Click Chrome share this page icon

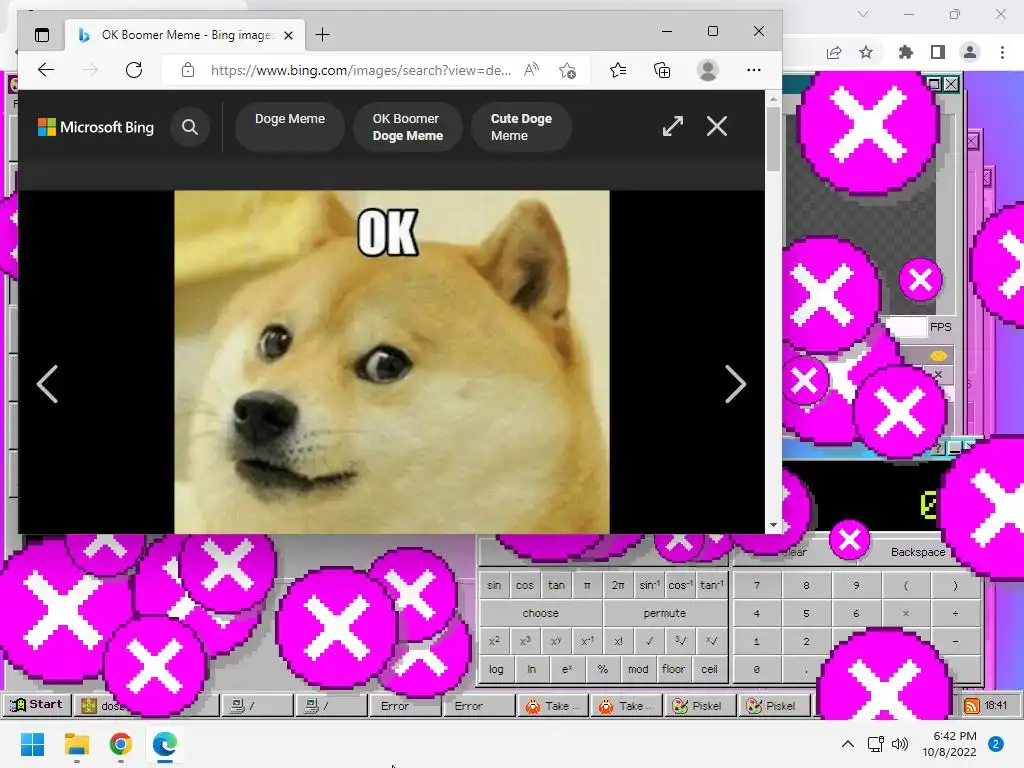pyautogui.click(x=834, y=52)
